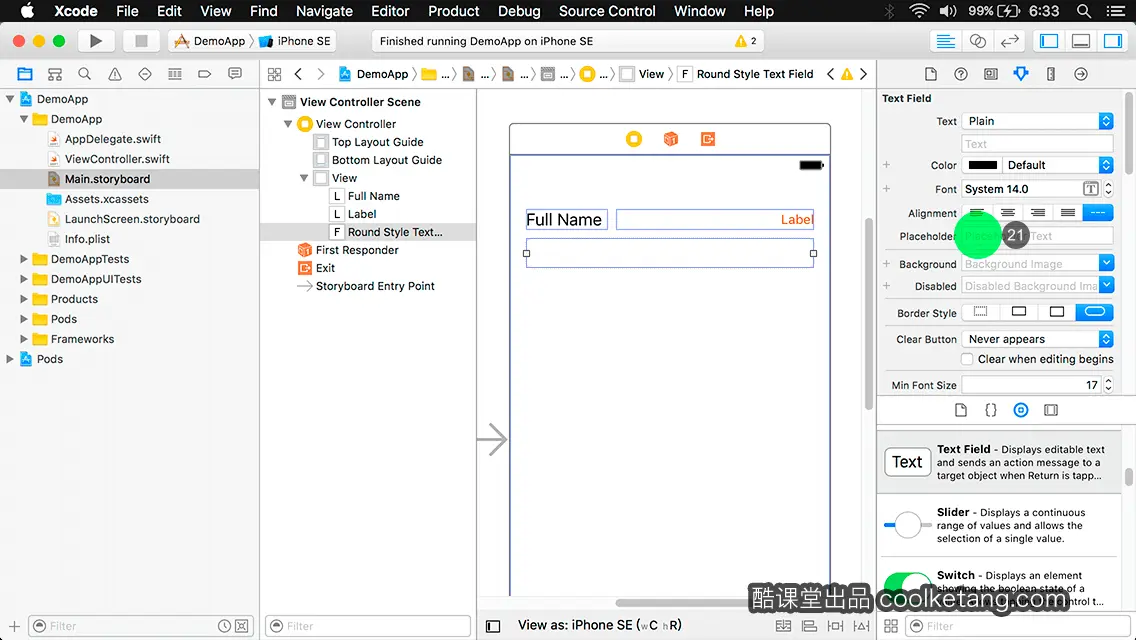Click the View Controller icon in scene dock
Screen dimensions: 1136x640
point(634,138)
